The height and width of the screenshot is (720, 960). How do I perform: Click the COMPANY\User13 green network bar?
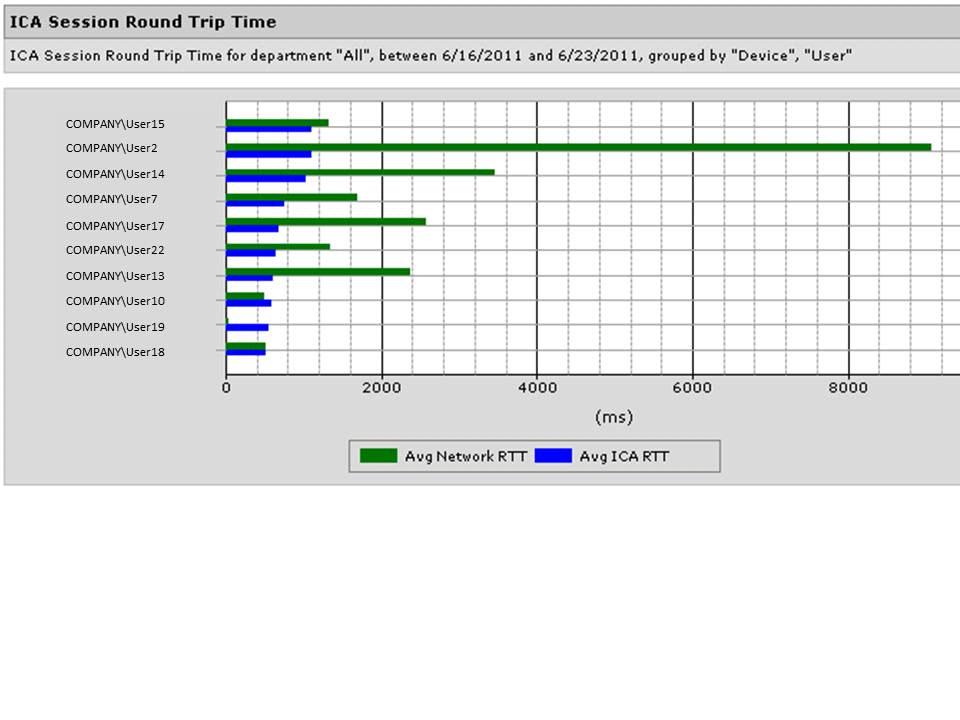(x=318, y=271)
